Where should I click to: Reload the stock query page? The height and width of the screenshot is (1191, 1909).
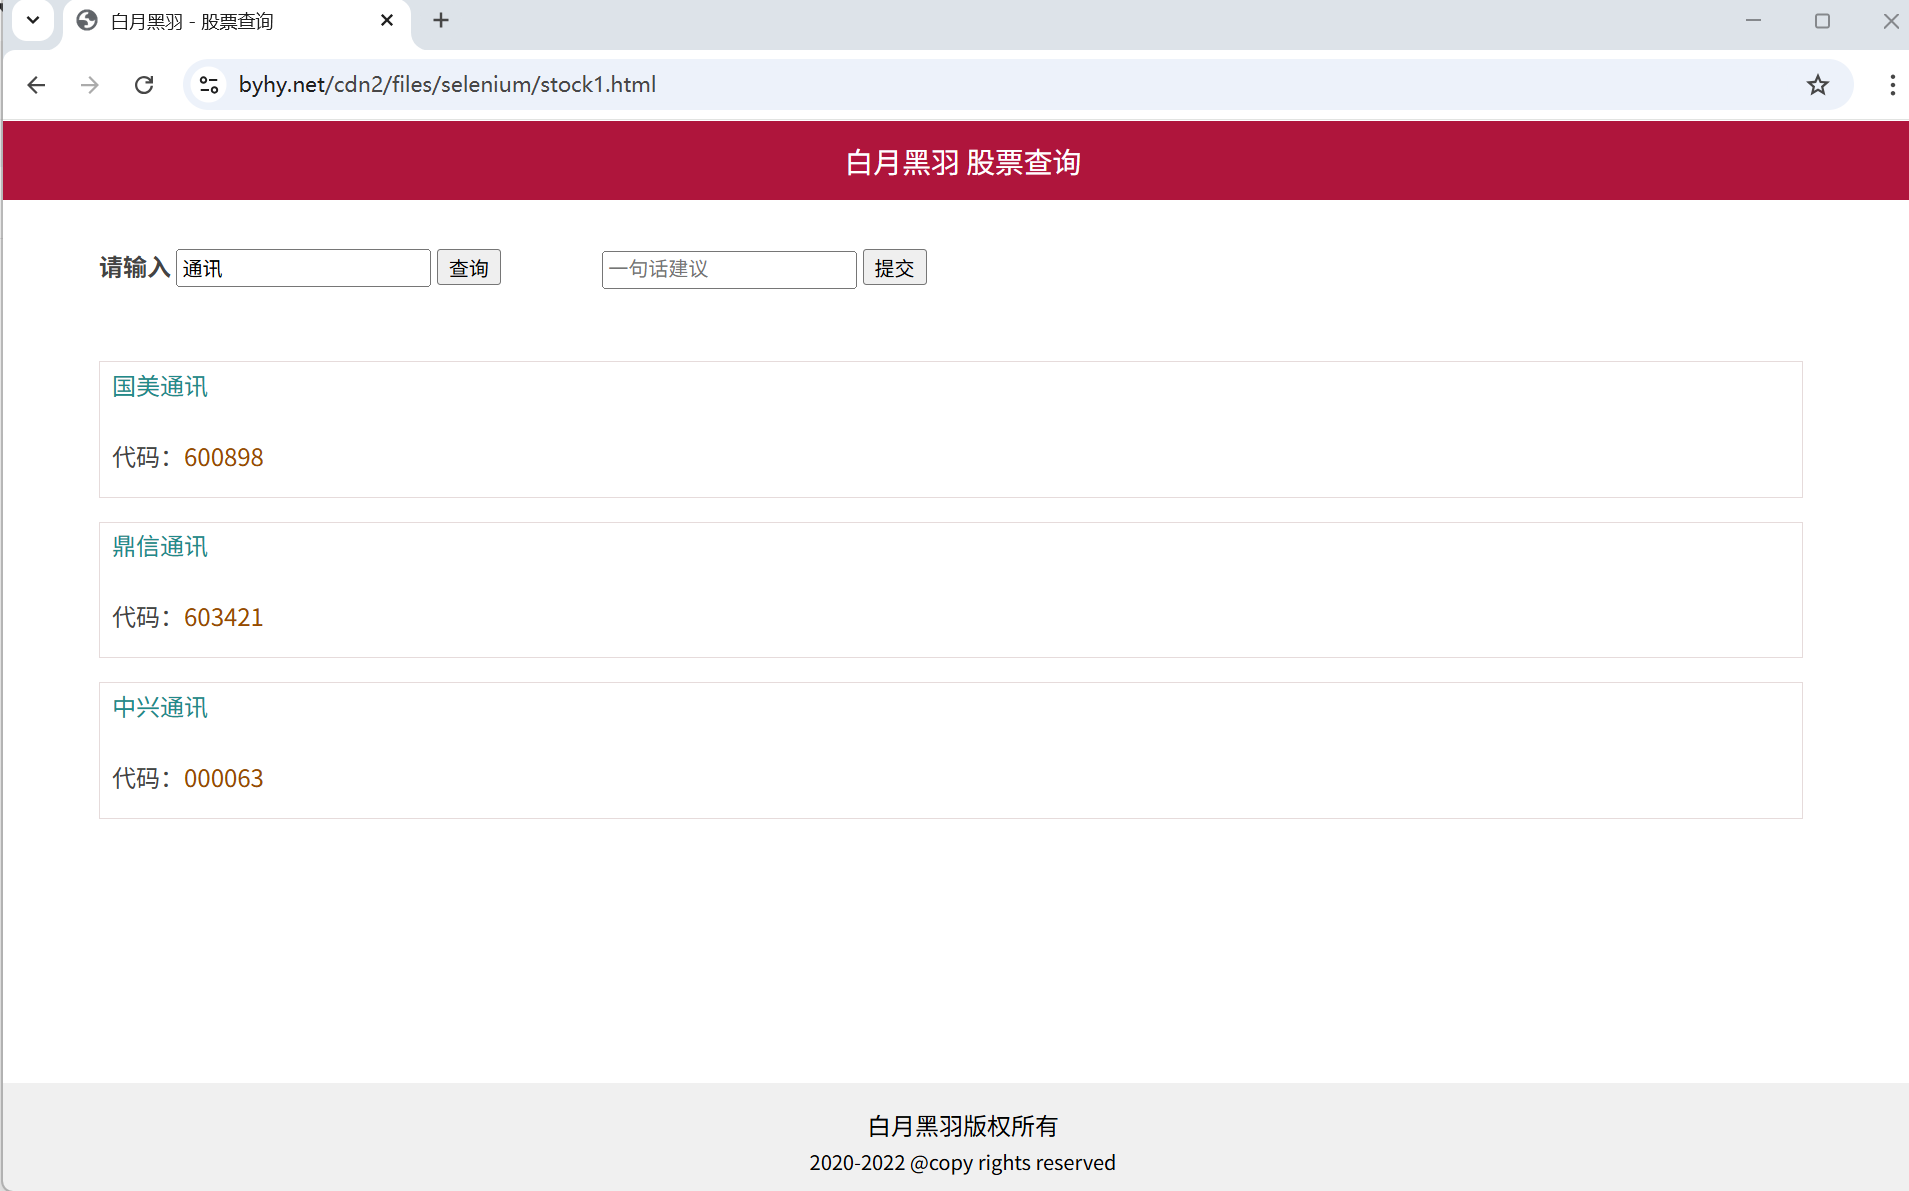coord(144,85)
